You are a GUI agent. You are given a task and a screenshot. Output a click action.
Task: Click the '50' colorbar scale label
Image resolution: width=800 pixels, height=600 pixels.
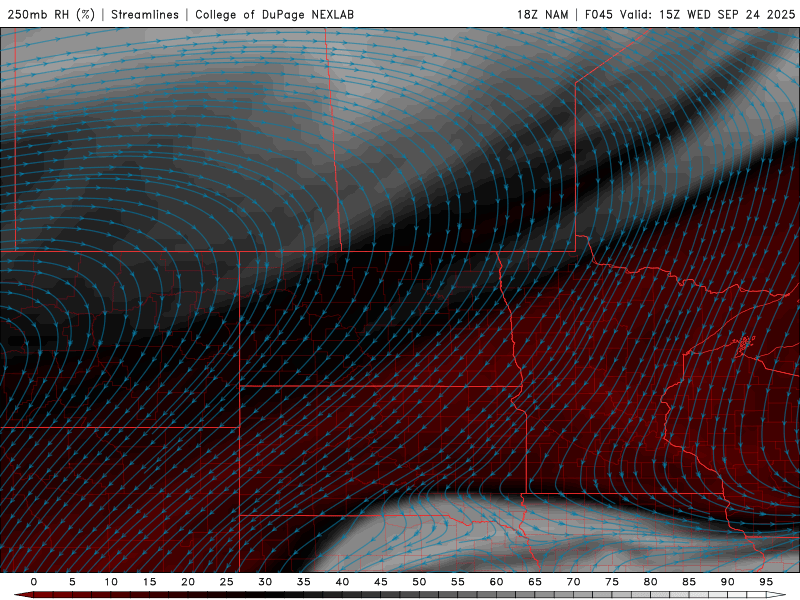419,582
